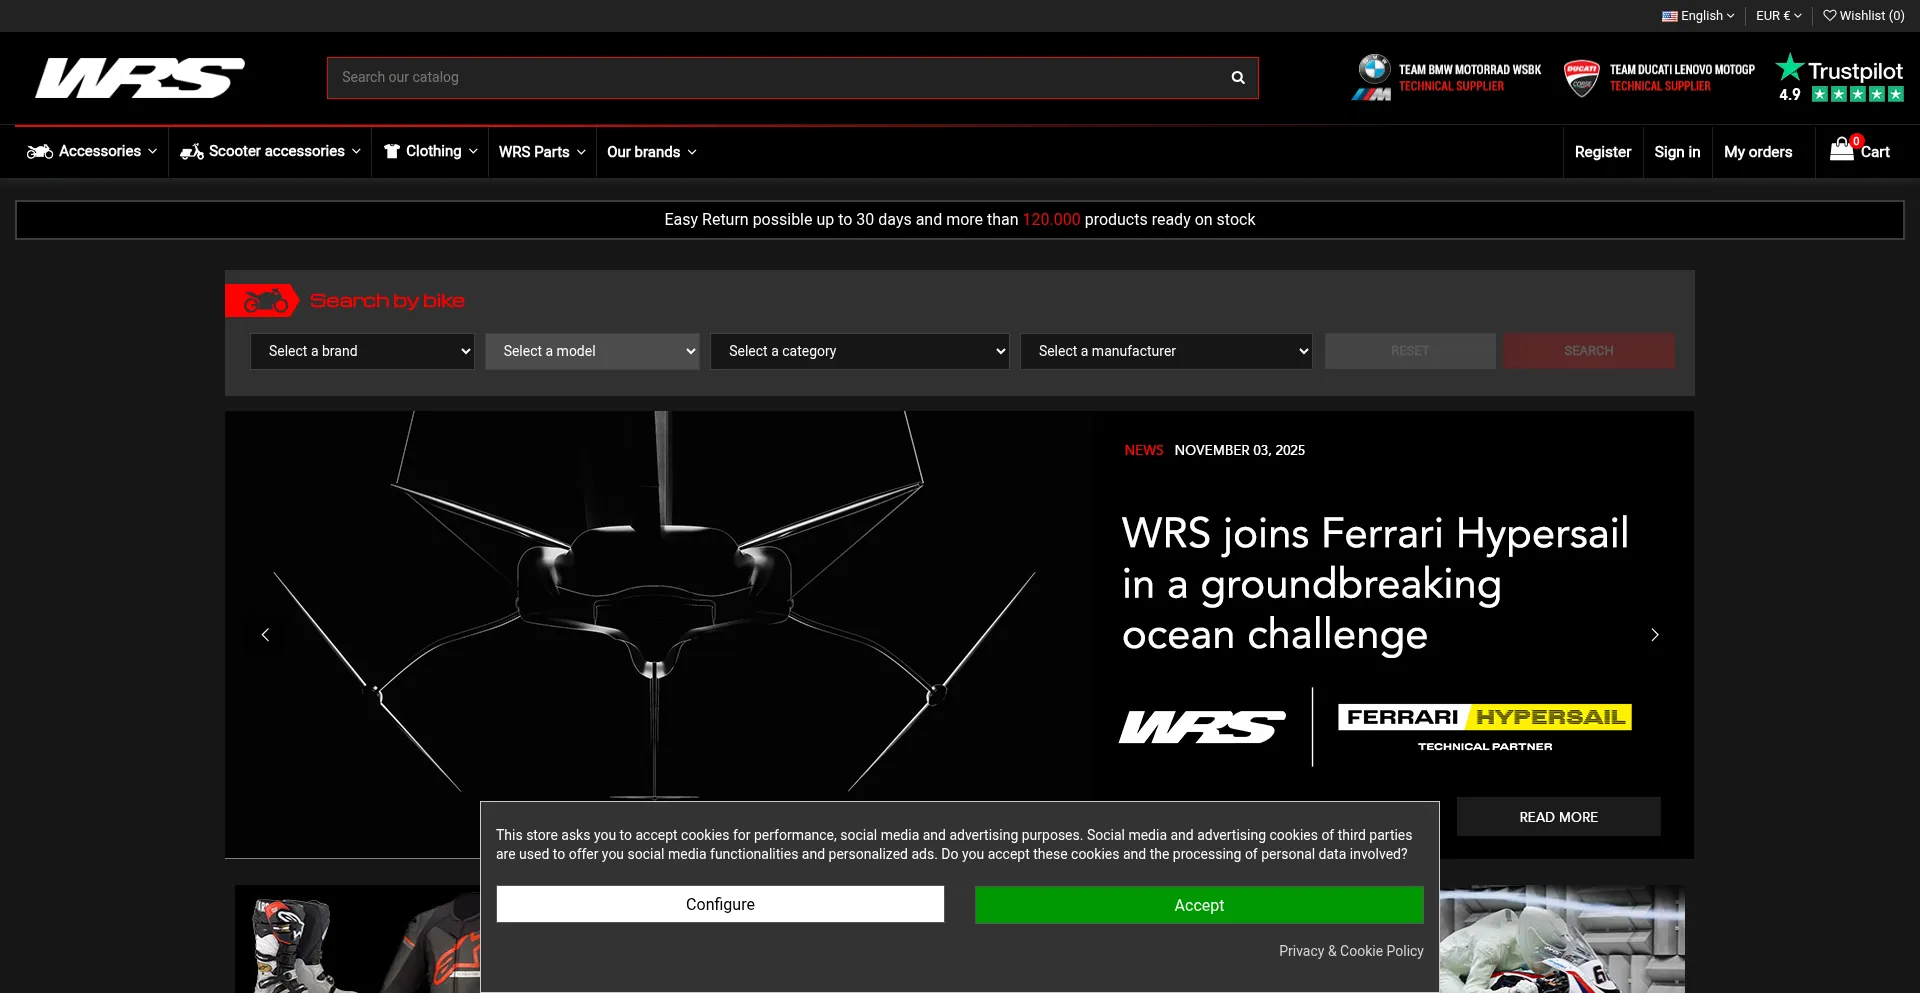Click the red SEARCH button in bike search
This screenshot has width=1920, height=993.
[1589, 351]
